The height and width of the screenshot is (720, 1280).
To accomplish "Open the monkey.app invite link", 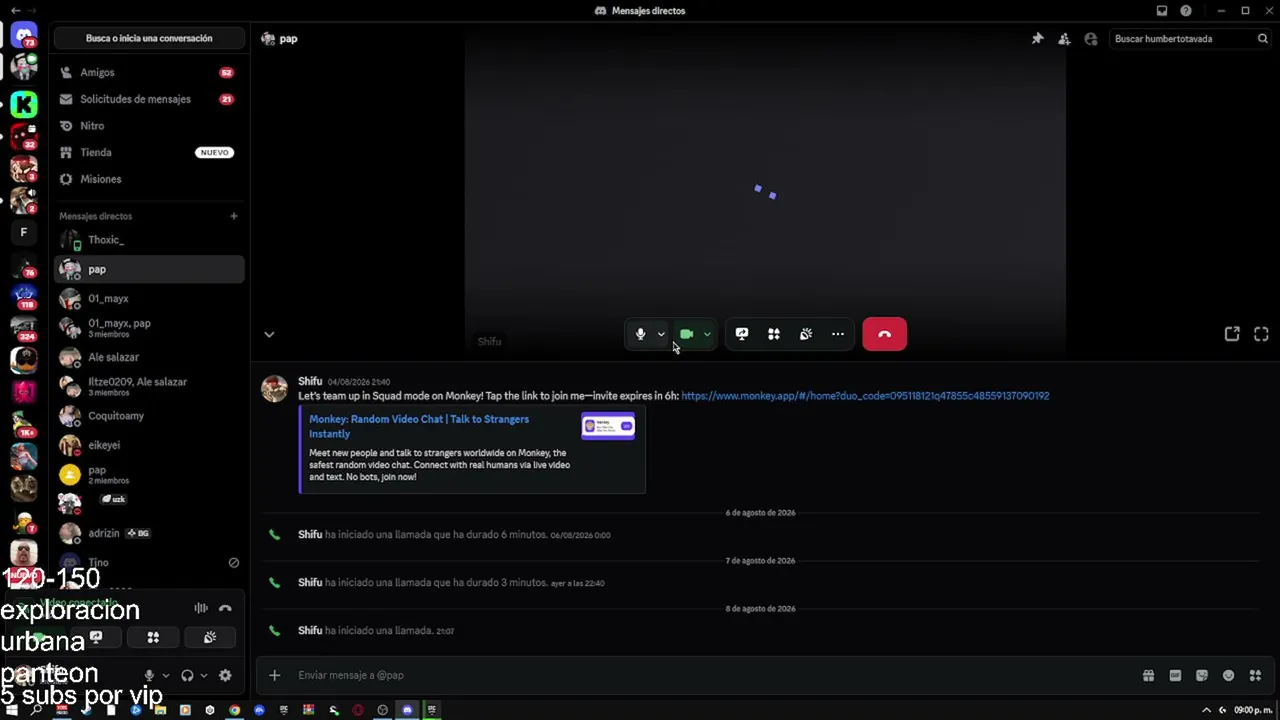I will tap(865, 396).
